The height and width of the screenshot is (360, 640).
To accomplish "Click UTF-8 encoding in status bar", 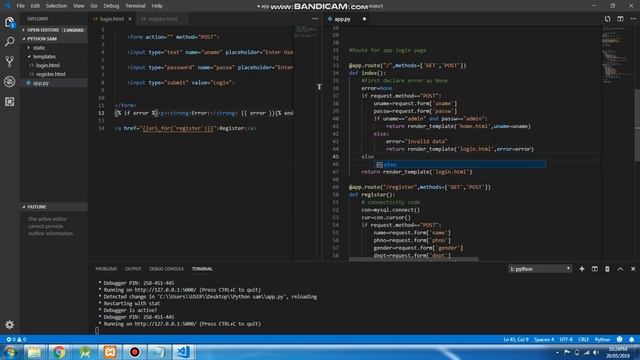I will (x=566, y=339).
